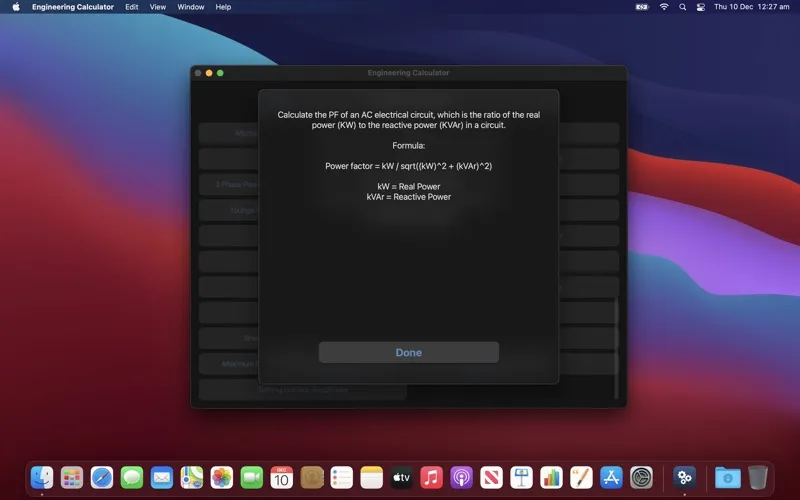Open the Edit menu

[132, 7]
